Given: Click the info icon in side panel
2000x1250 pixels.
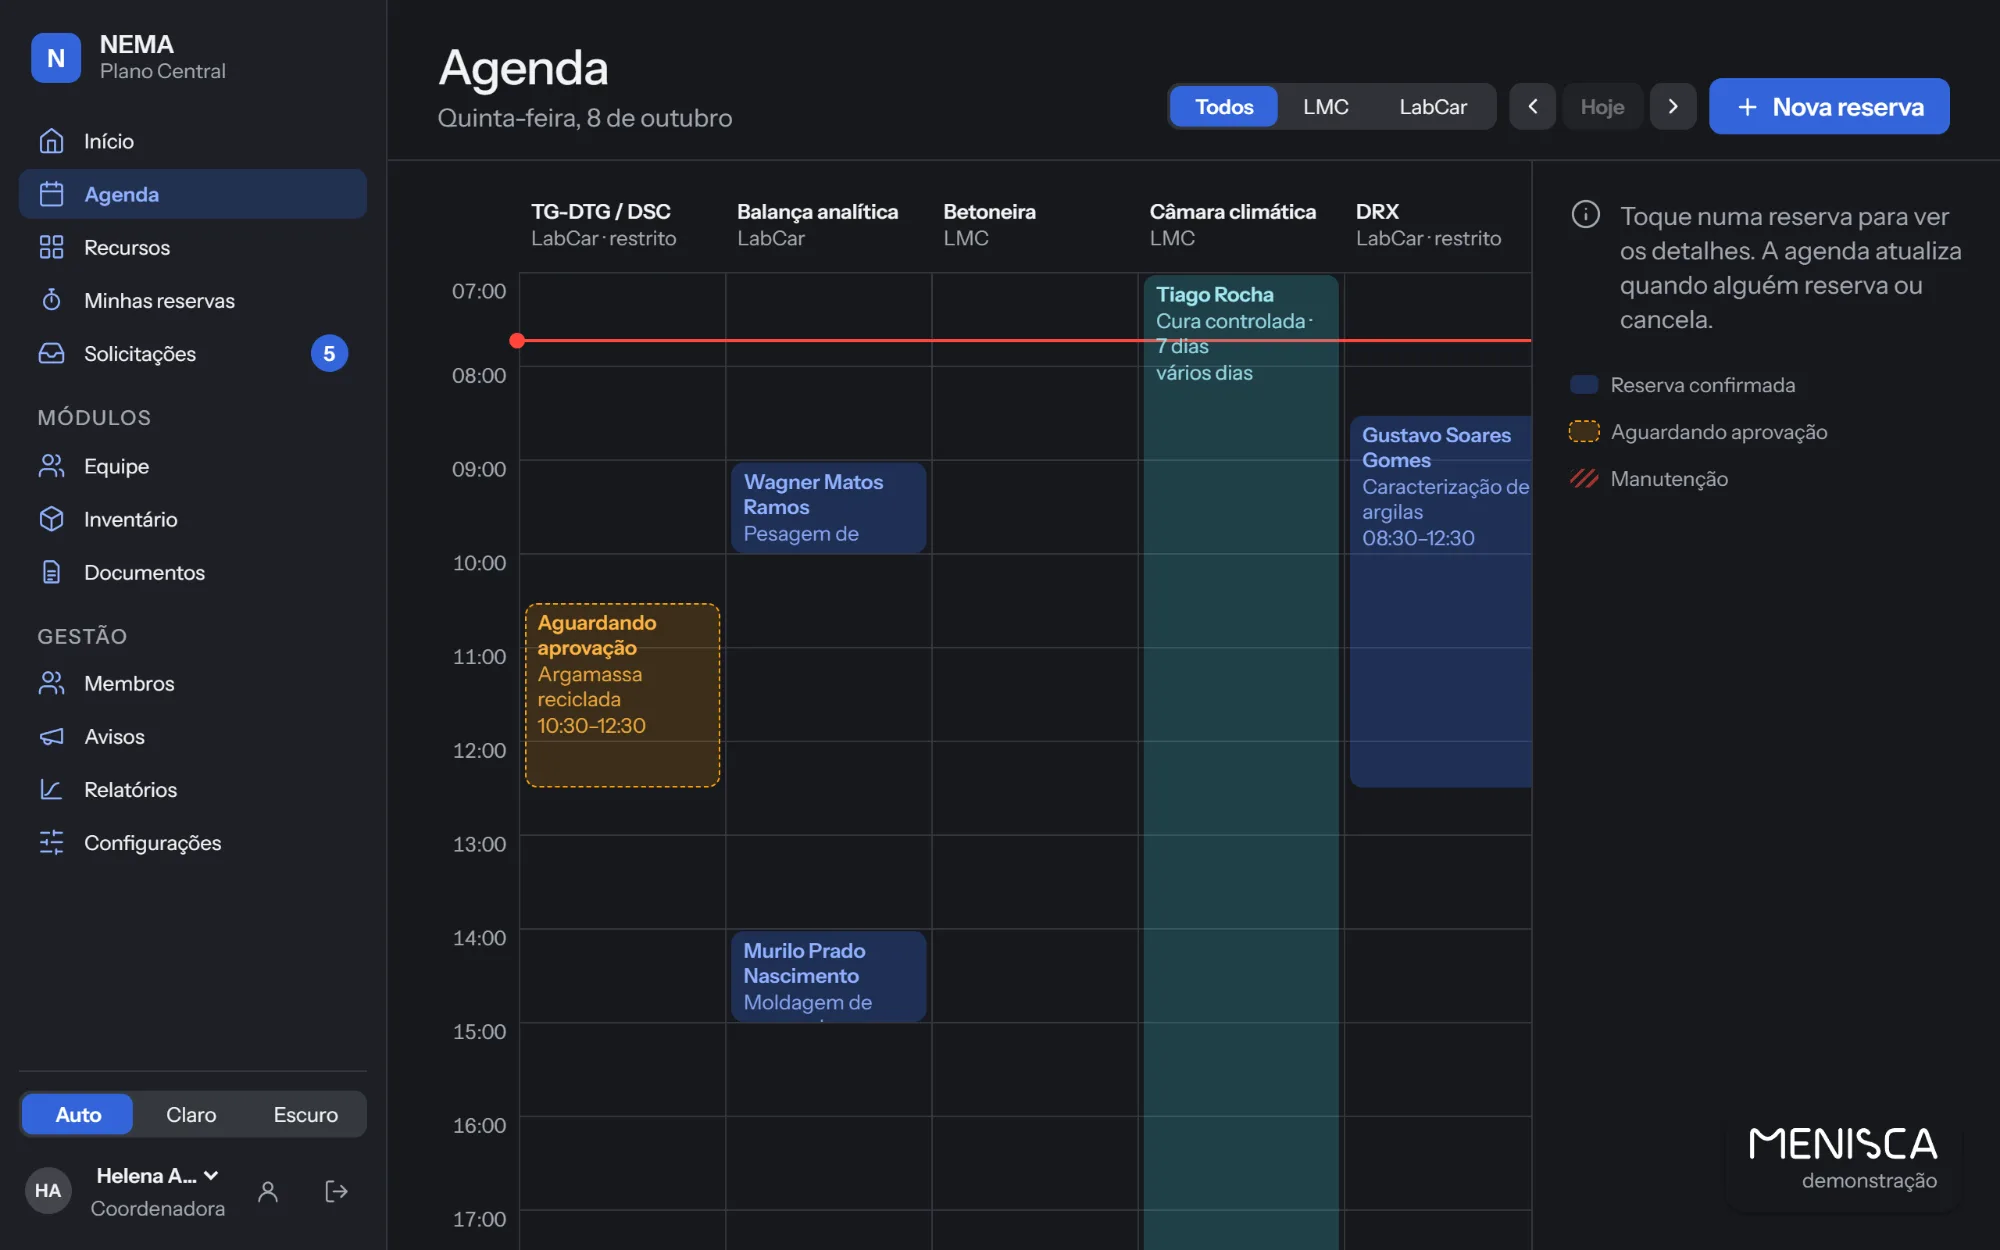Looking at the screenshot, I should click(x=1586, y=214).
